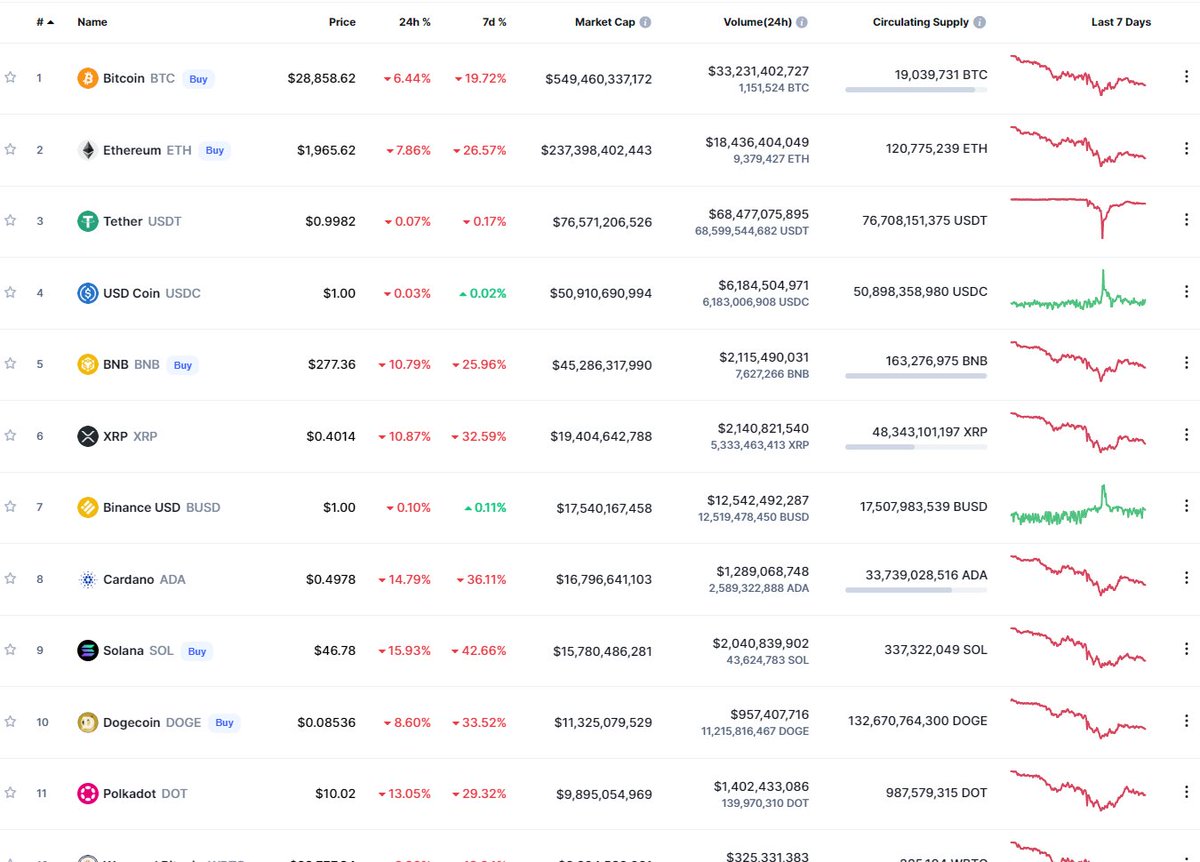Screen dimensions: 1200x862
Task: Open Circulating Supply info tooltip icon
Action: [979, 22]
